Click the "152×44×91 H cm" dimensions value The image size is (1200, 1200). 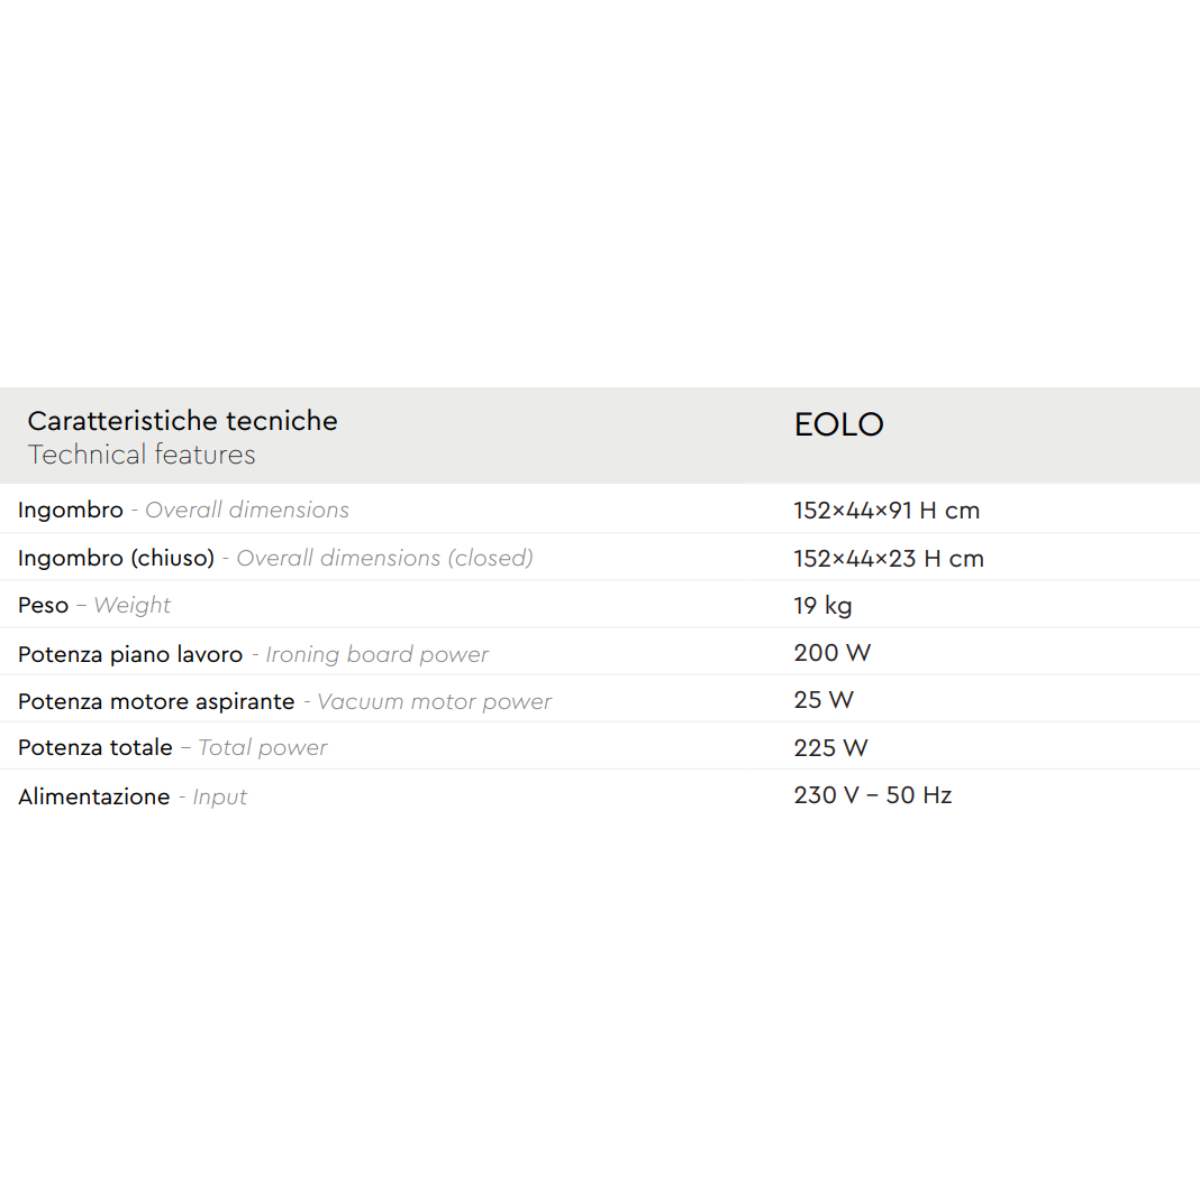point(886,510)
